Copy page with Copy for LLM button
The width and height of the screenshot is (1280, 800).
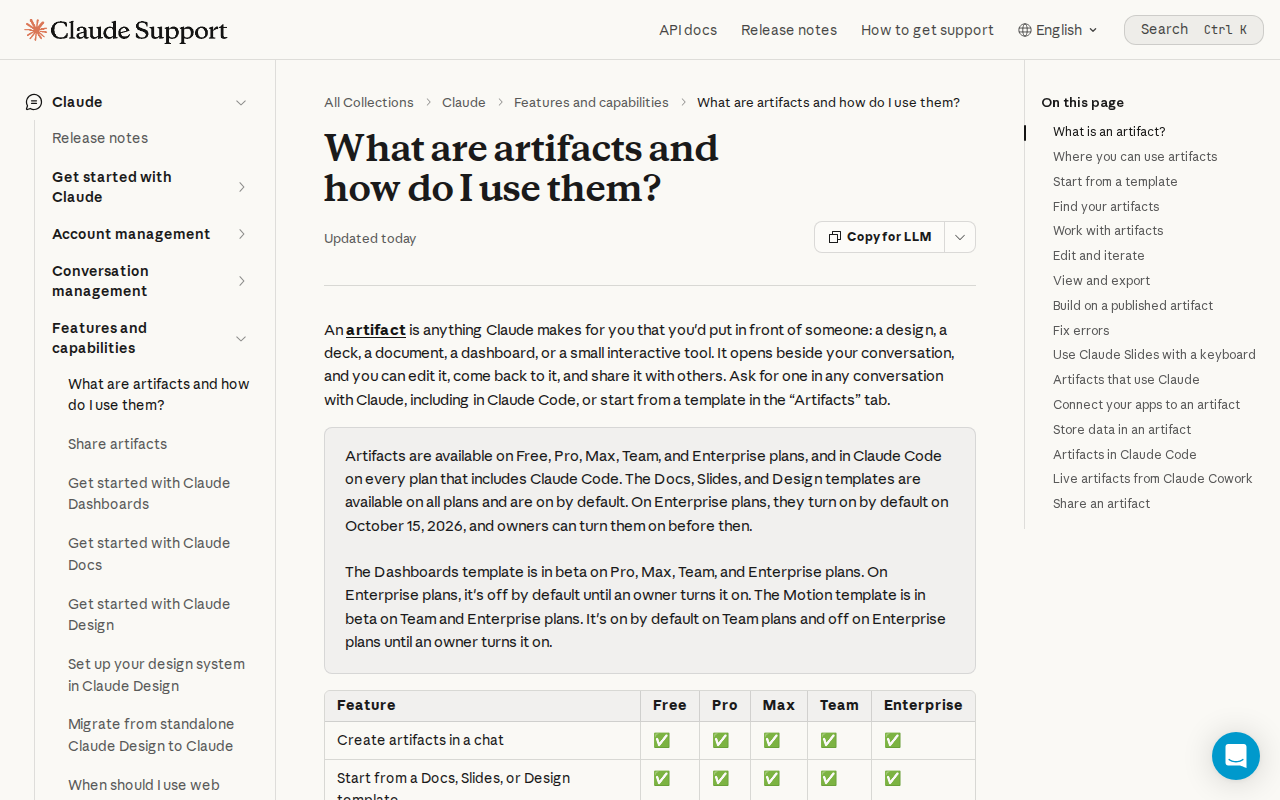[880, 237]
